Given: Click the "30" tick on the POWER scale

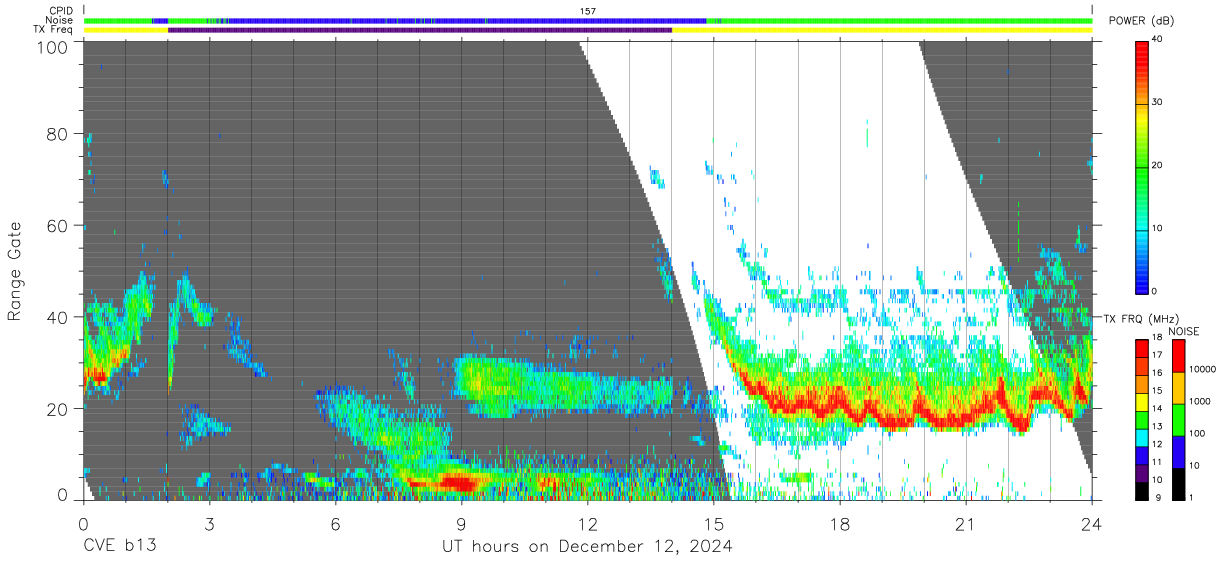Looking at the screenshot, I should [x=1158, y=103].
